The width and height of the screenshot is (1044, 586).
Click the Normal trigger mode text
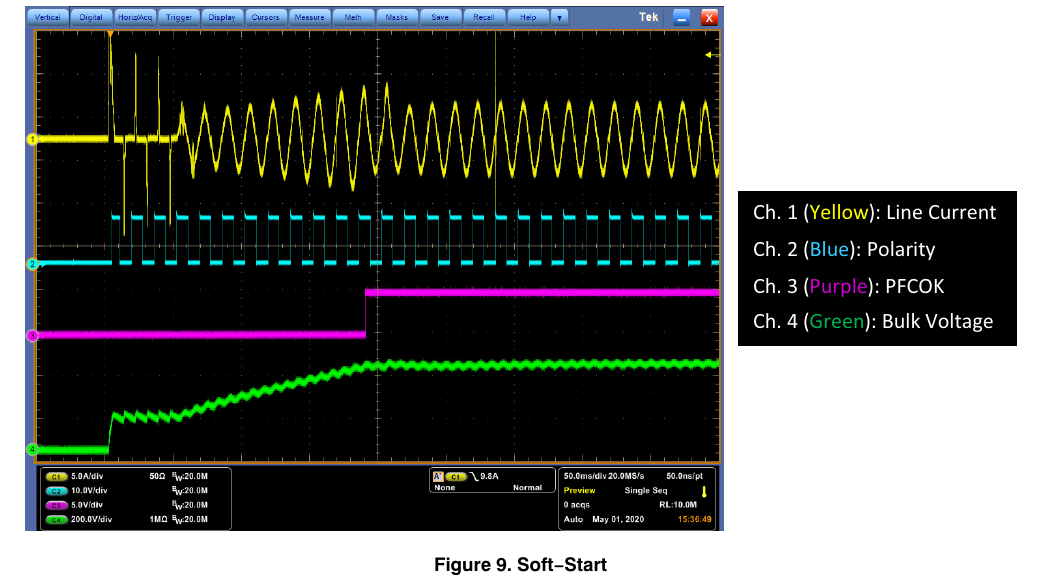(x=527, y=488)
